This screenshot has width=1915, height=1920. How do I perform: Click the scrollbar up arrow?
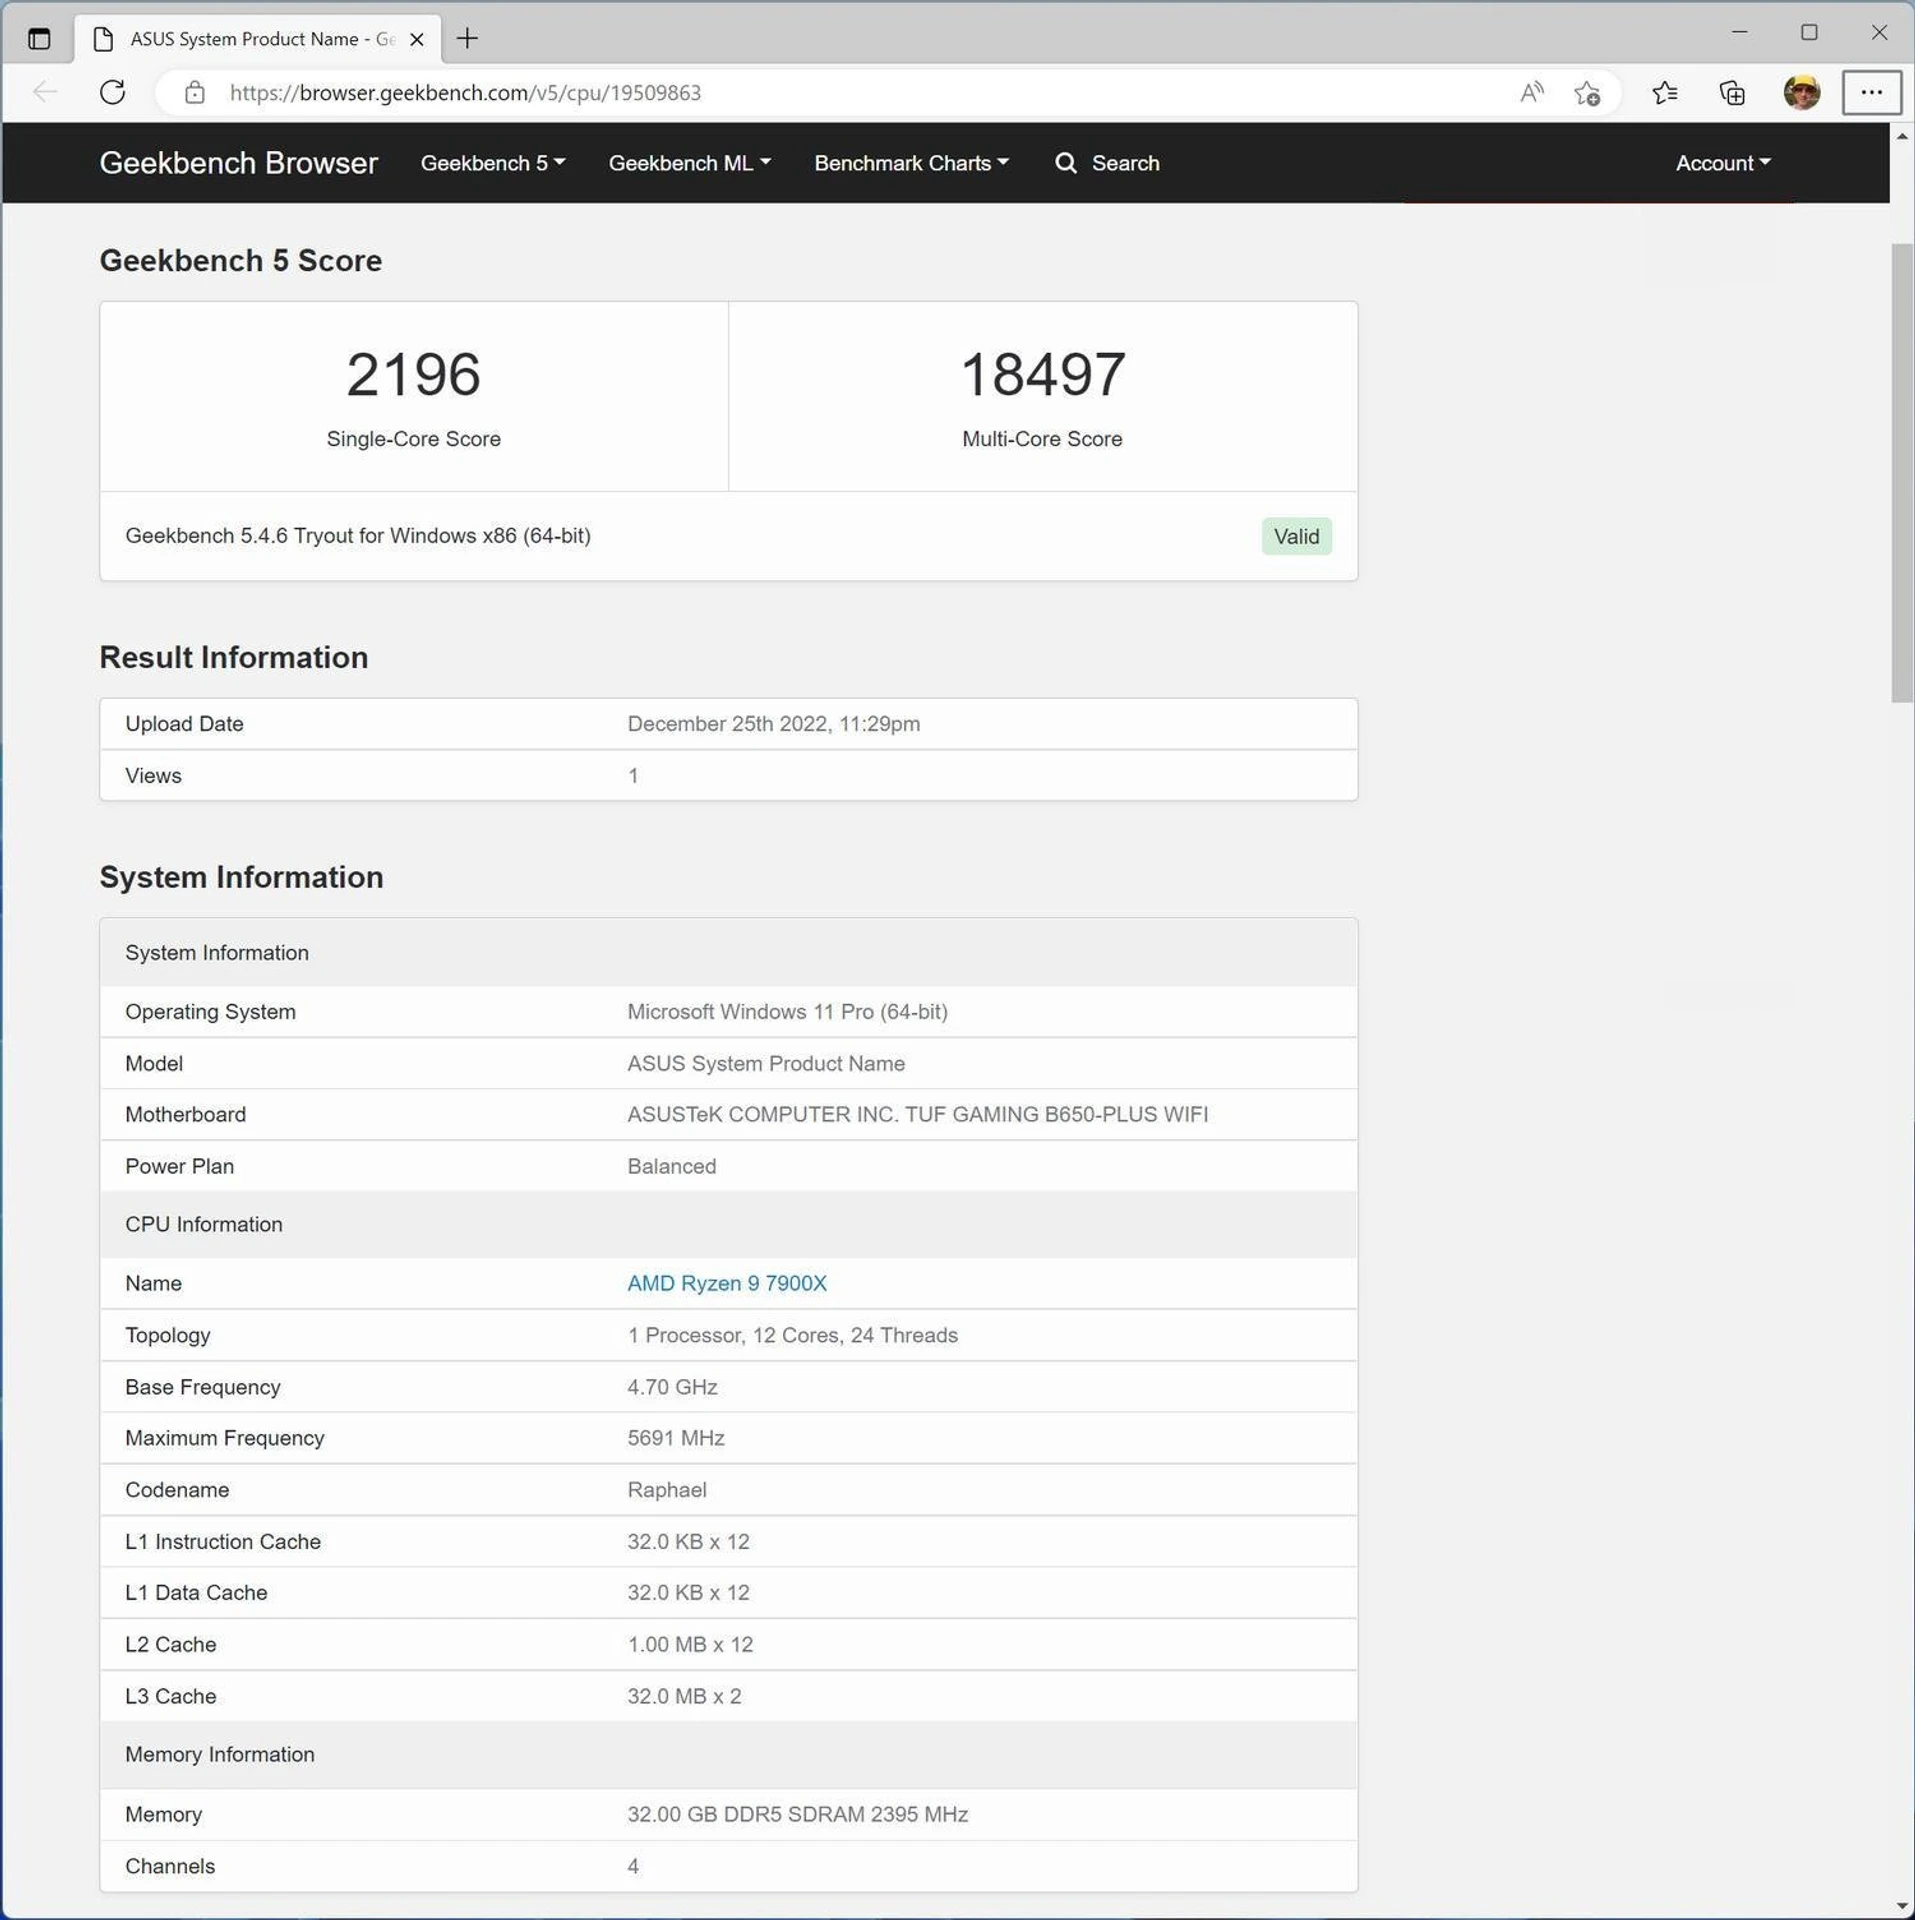coord(1901,136)
